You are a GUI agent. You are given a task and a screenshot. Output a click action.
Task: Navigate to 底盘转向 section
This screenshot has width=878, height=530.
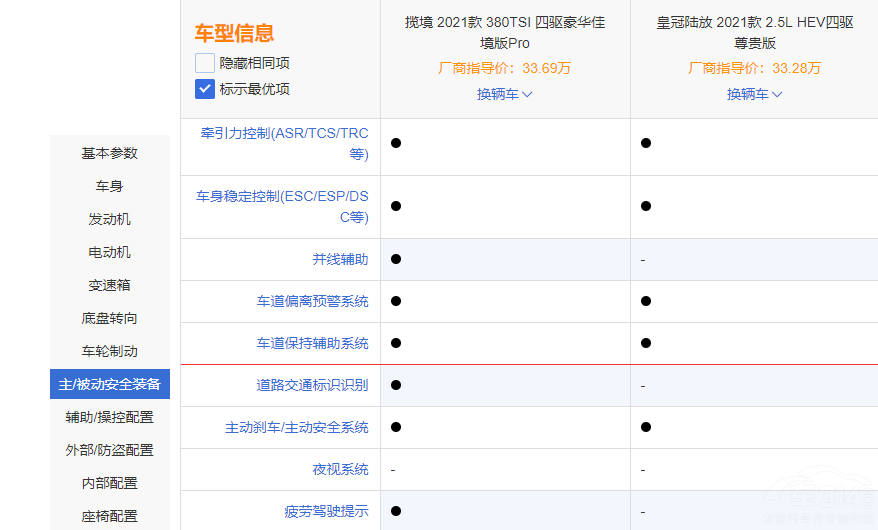tap(110, 318)
